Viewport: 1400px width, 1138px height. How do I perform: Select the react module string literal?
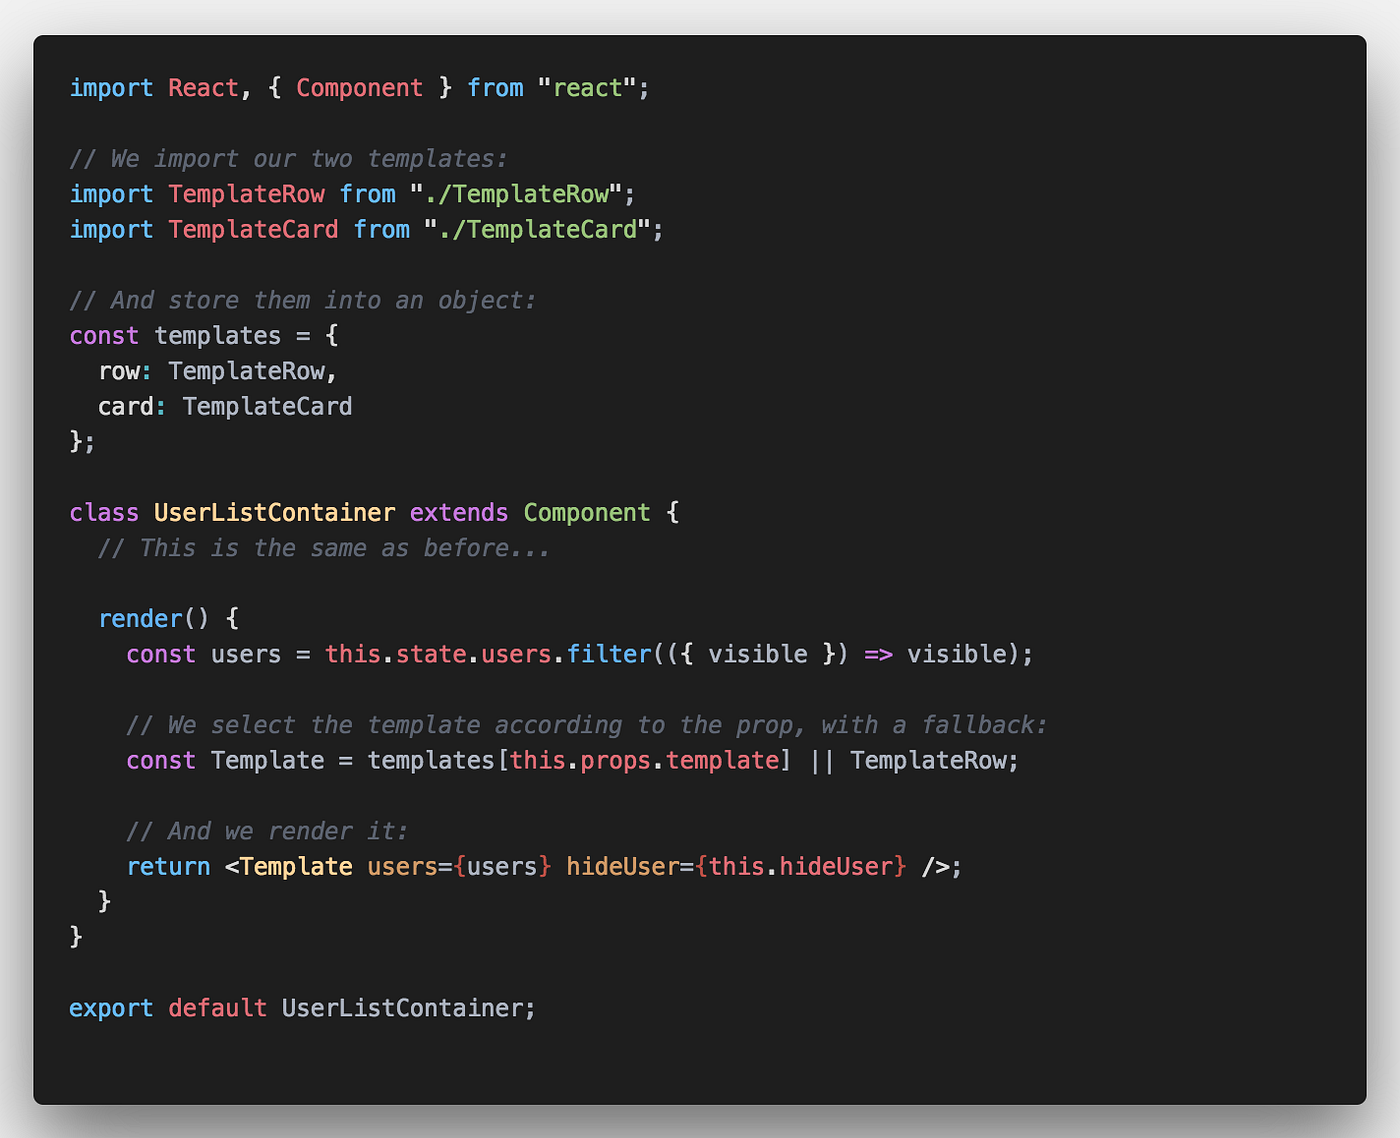[588, 88]
